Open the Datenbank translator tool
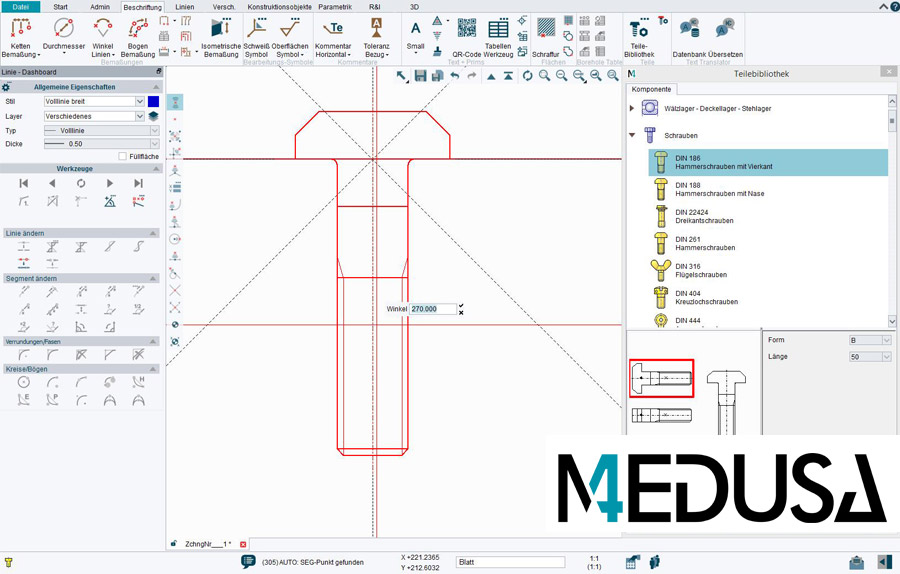Viewport: 900px width, 574px height. [x=689, y=37]
